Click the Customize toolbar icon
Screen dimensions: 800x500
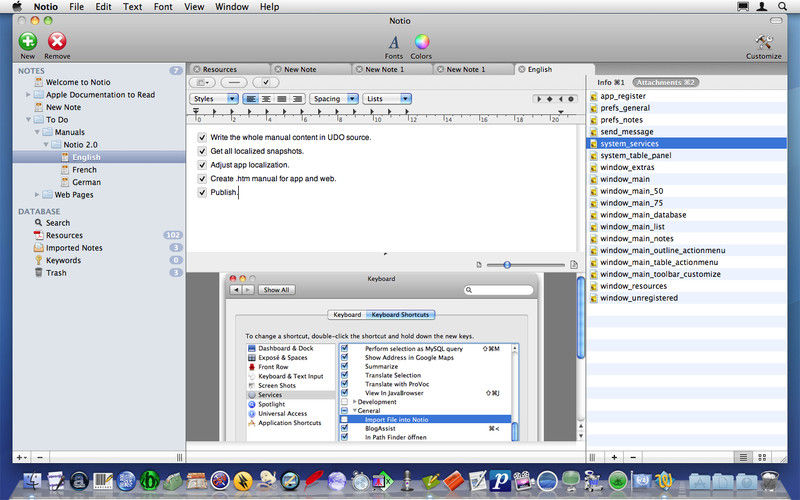point(763,42)
